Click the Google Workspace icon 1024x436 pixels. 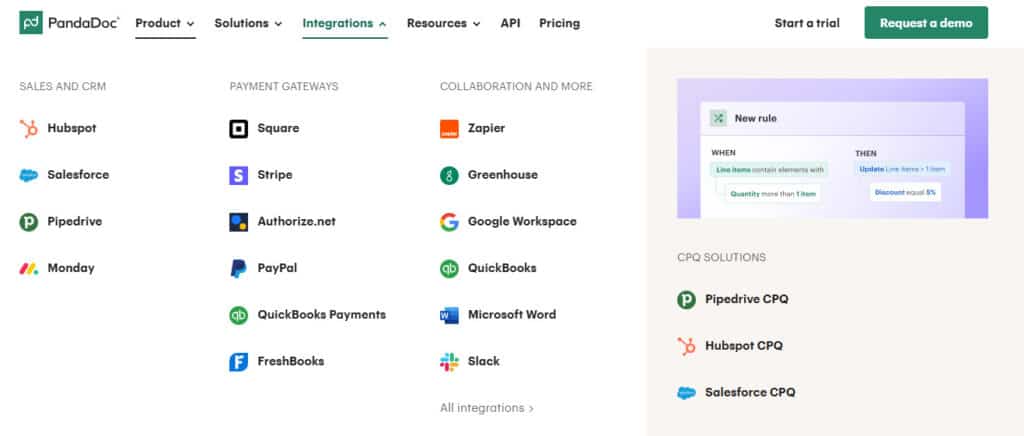point(449,222)
